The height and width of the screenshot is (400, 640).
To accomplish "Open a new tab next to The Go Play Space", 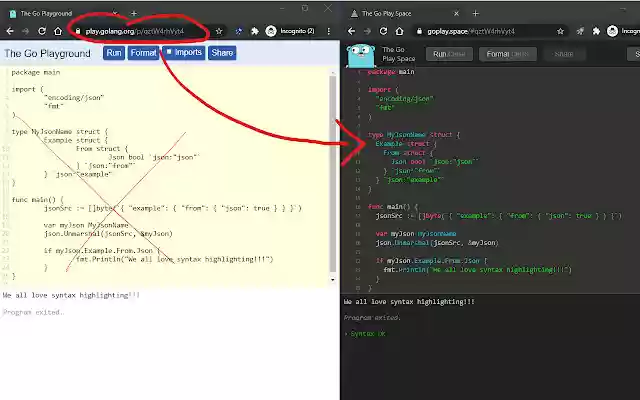I will pyautogui.click(x=476, y=13).
